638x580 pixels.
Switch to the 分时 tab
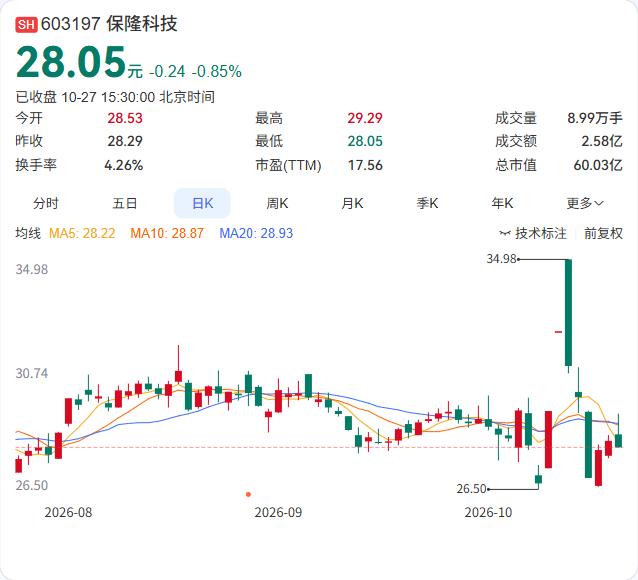(x=46, y=203)
